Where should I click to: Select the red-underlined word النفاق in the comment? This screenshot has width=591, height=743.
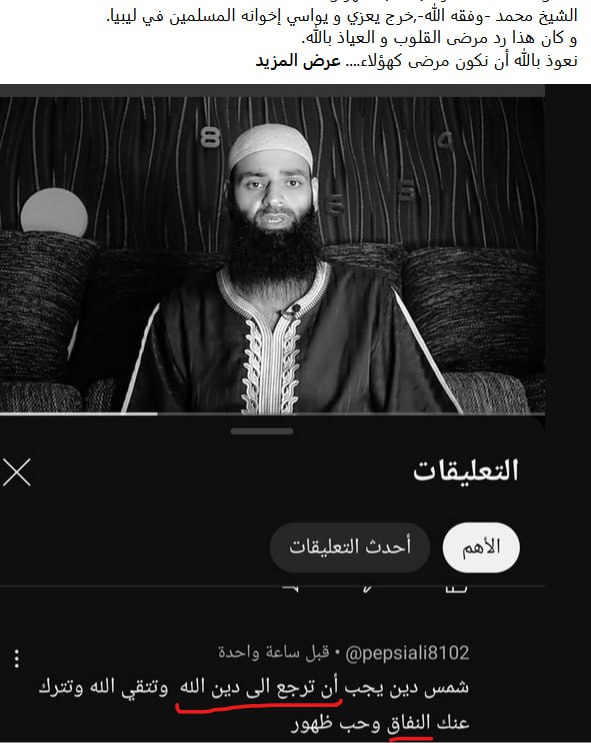pos(409,724)
